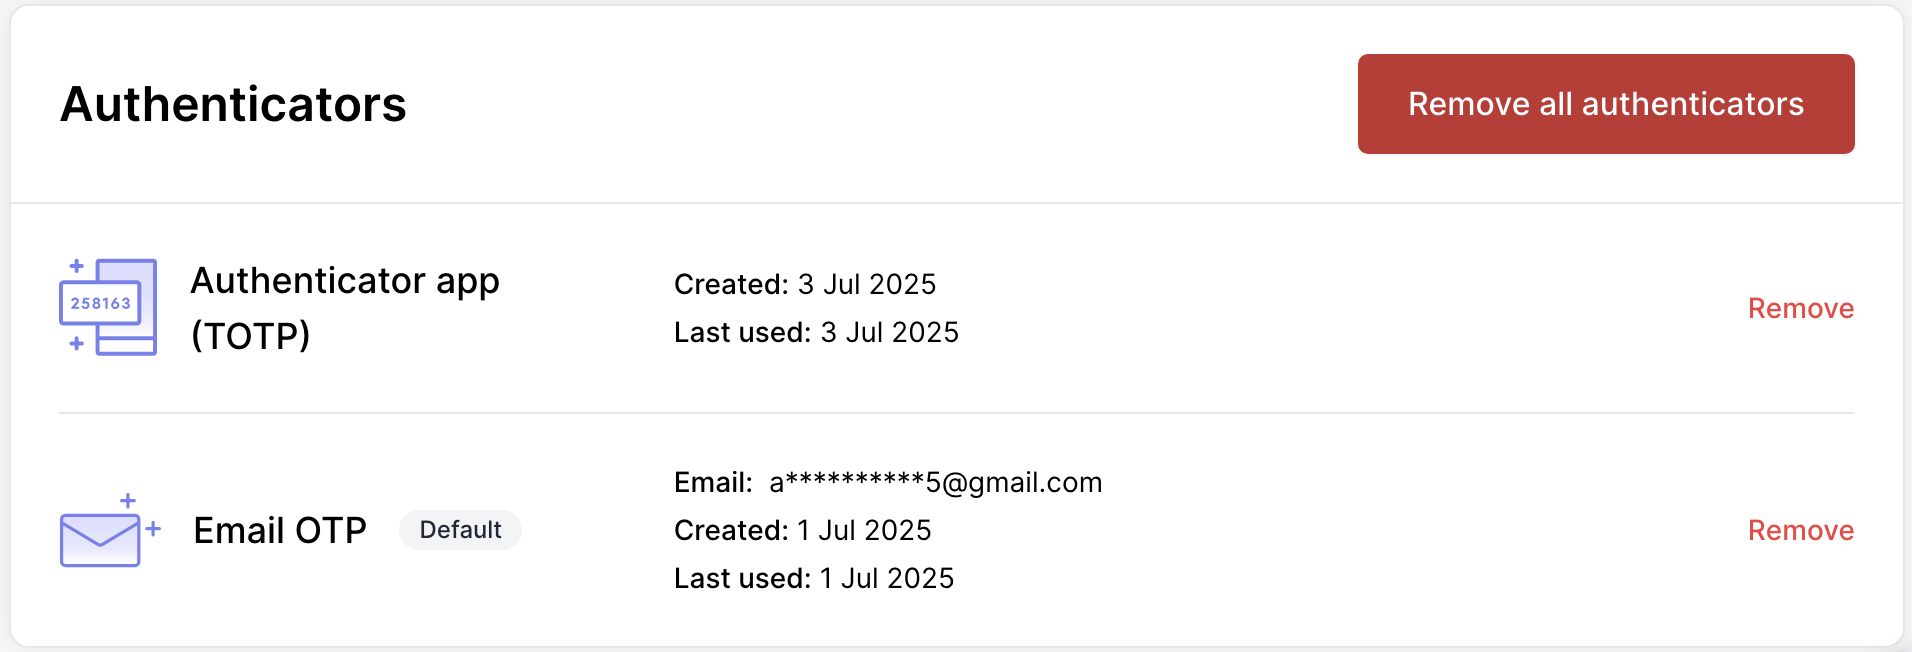Screen dimensions: 1912x652
Task: Remove the Authenticator app (TOTP) entry
Action: click(1801, 308)
